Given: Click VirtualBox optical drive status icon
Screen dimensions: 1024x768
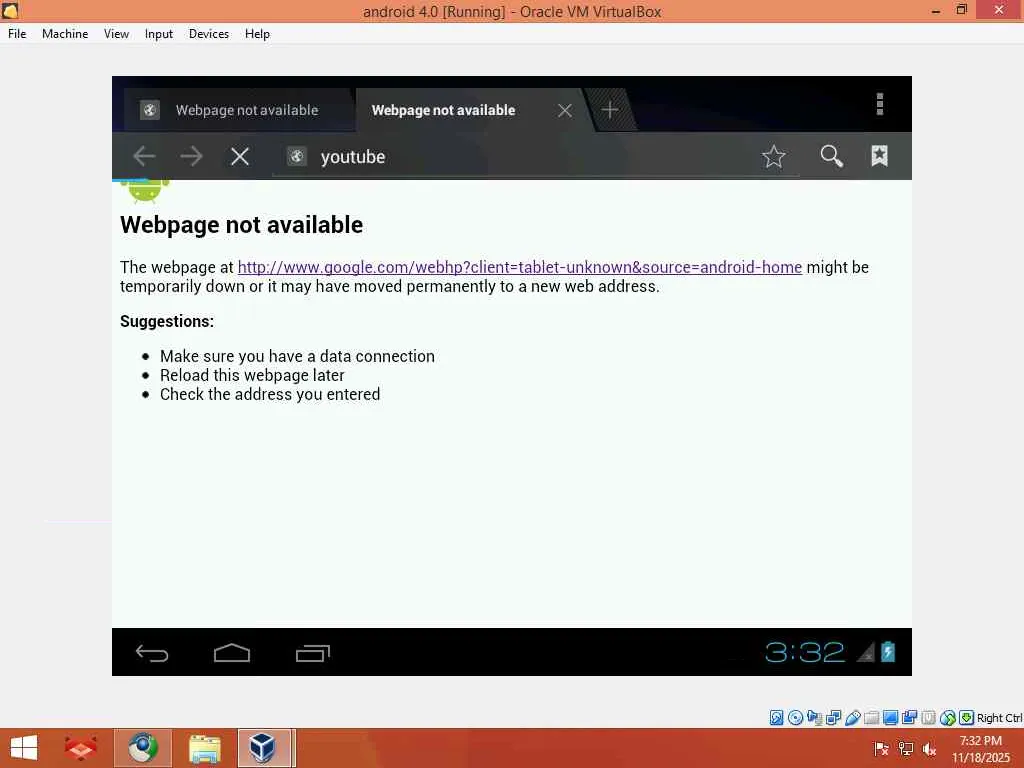Looking at the screenshot, I should pyautogui.click(x=795, y=718).
